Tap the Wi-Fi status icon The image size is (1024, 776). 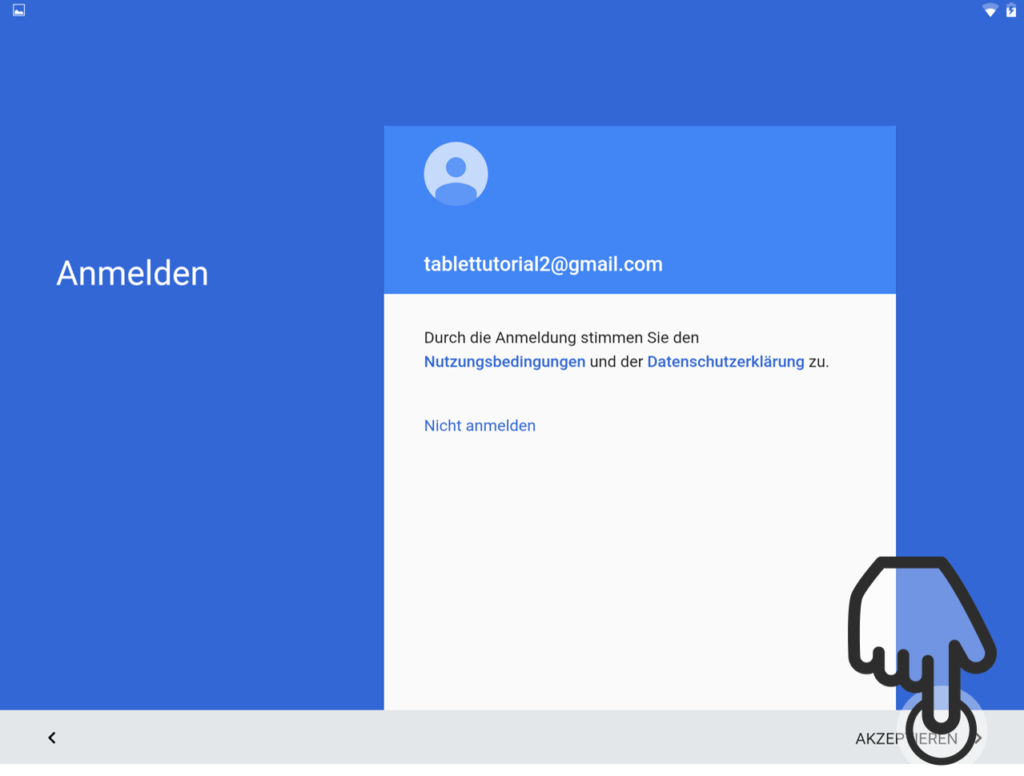click(x=990, y=10)
